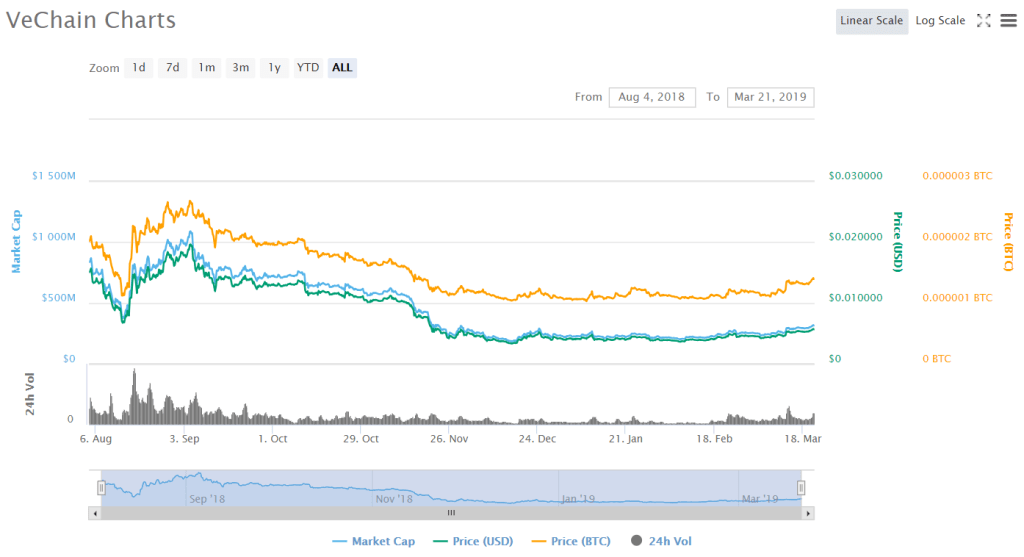The image size is (1024, 557).
Task: Set zoom to 1m
Action: click(206, 68)
